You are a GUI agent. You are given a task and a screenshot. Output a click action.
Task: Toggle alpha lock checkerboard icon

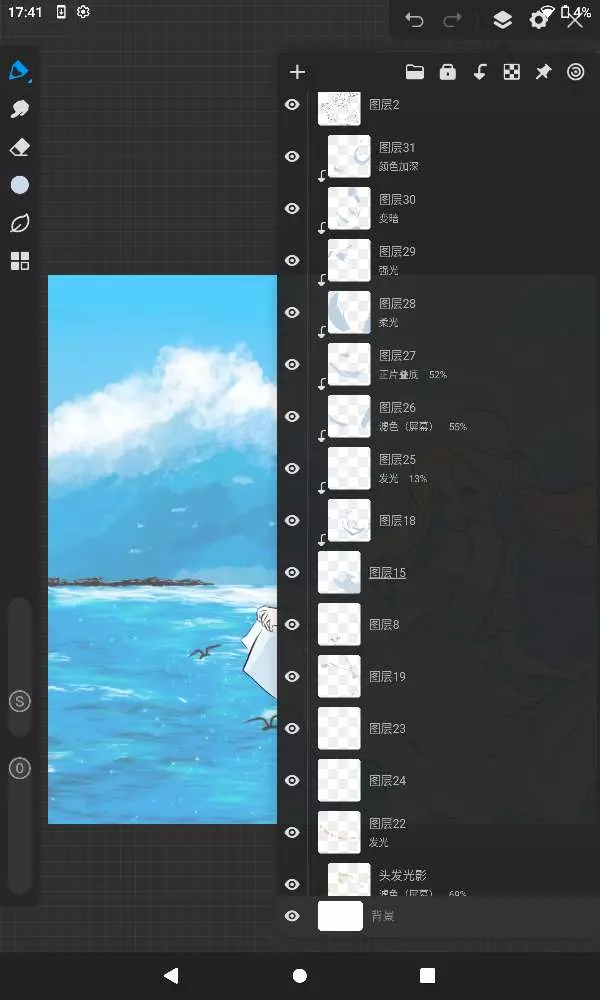(511, 72)
